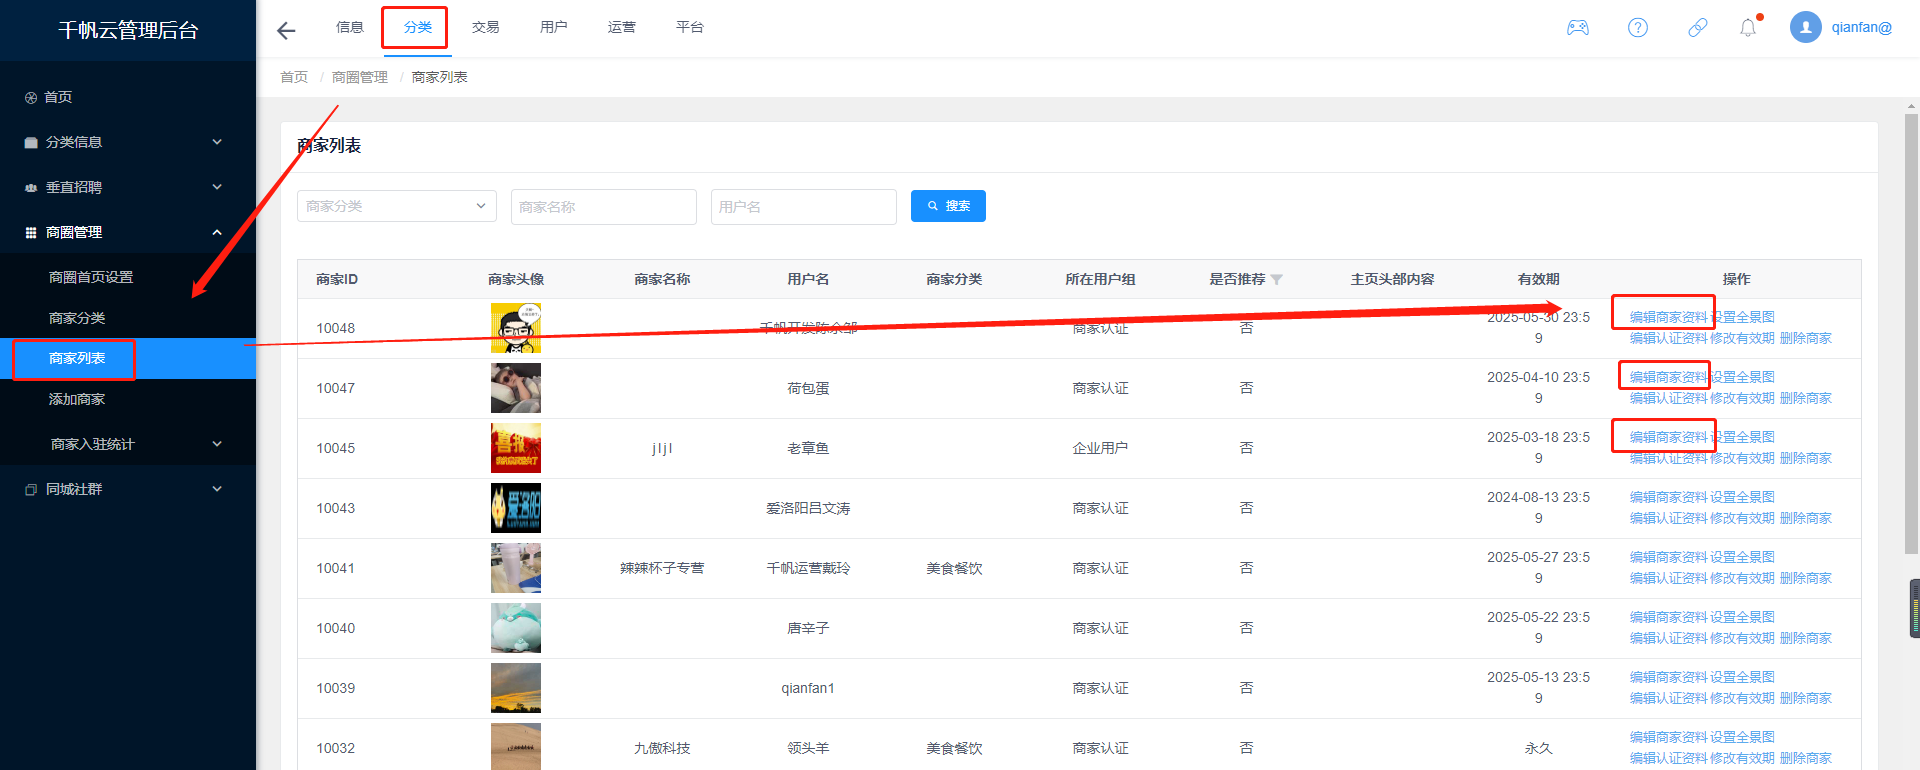Click the avatar thumbnail of merchant 10039
Screen dimensions: 1920x770
516,688
